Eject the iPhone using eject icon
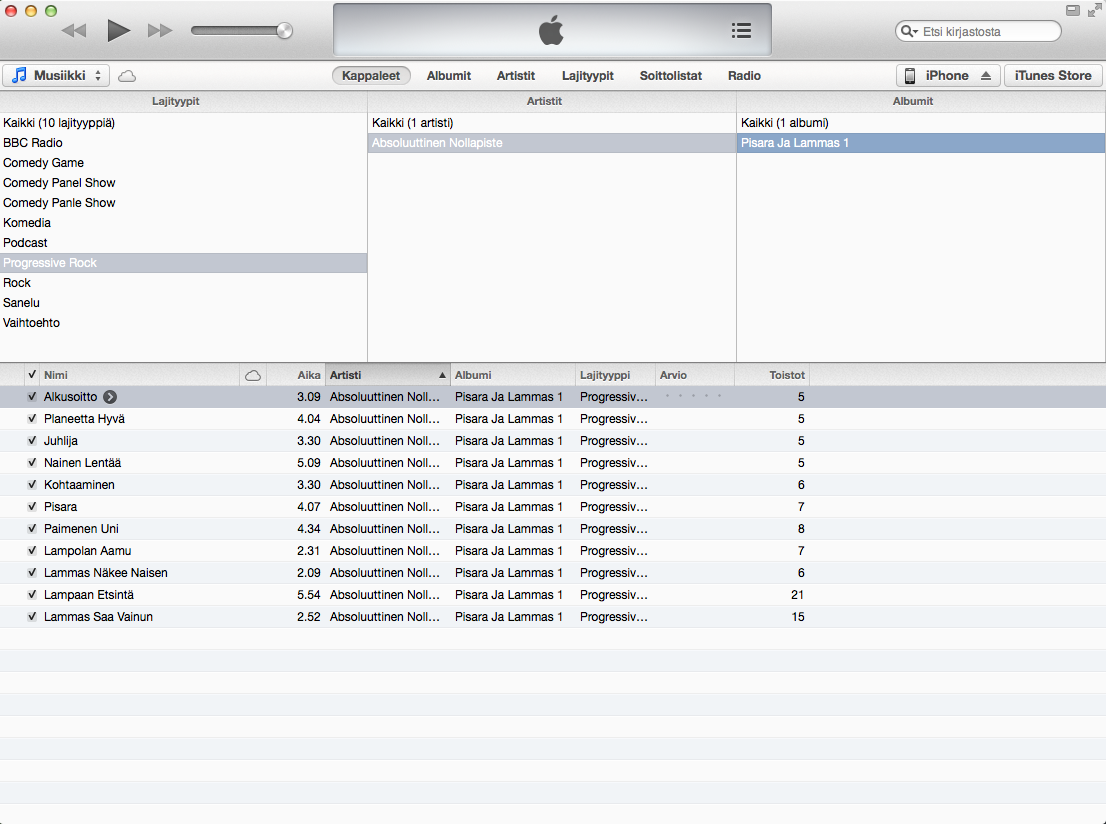The height and width of the screenshot is (824, 1106). click(x=985, y=76)
